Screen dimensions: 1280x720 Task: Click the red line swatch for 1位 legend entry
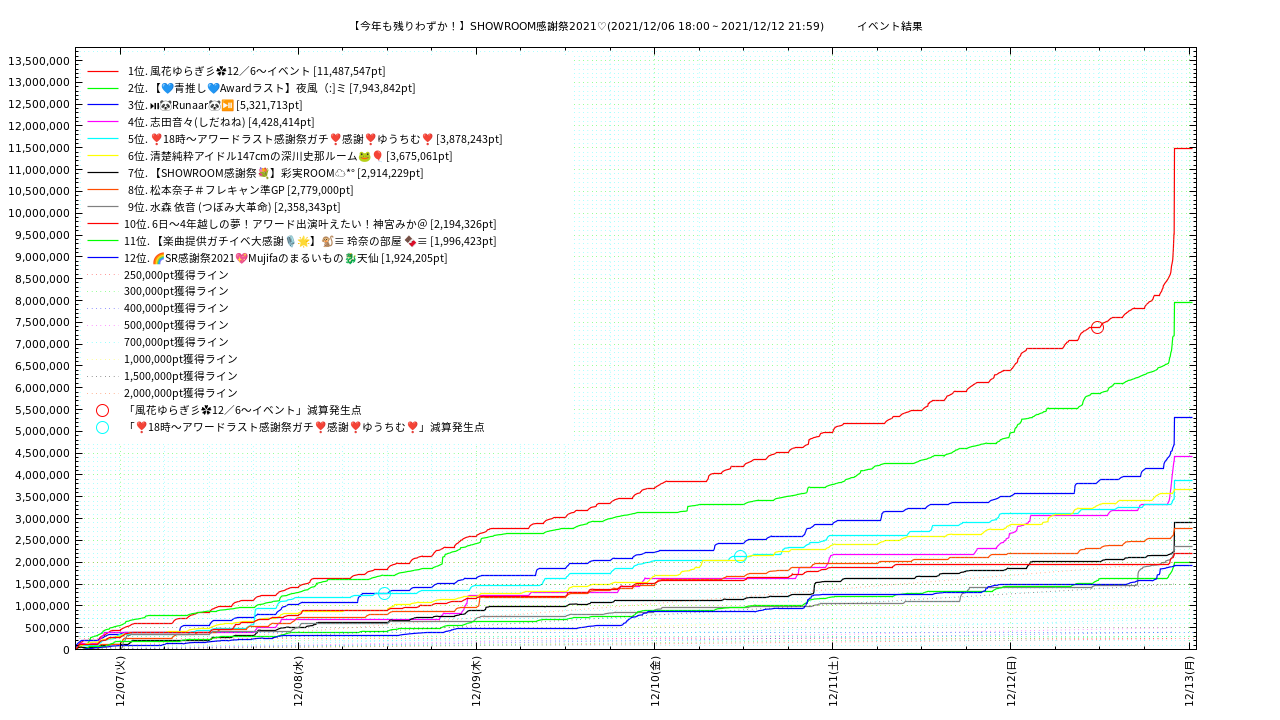click(x=102, y=71)
